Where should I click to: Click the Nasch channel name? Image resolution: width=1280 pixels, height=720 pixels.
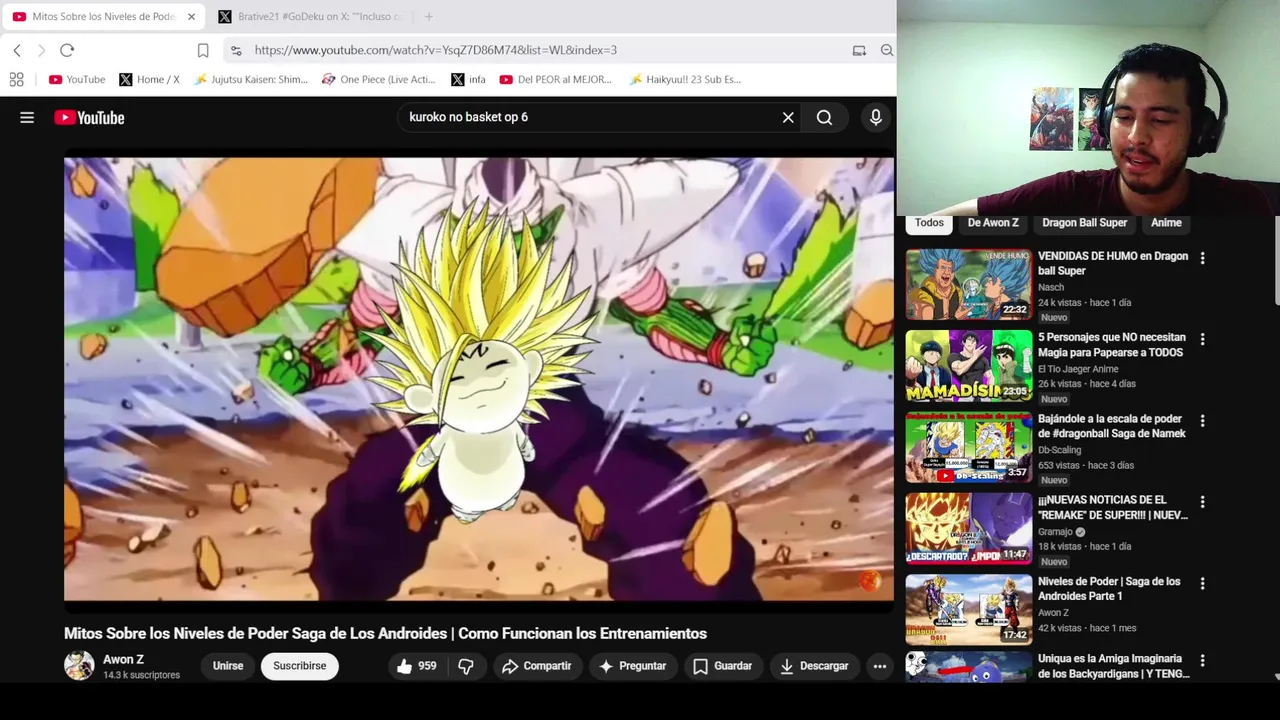tap(1051, 287)
